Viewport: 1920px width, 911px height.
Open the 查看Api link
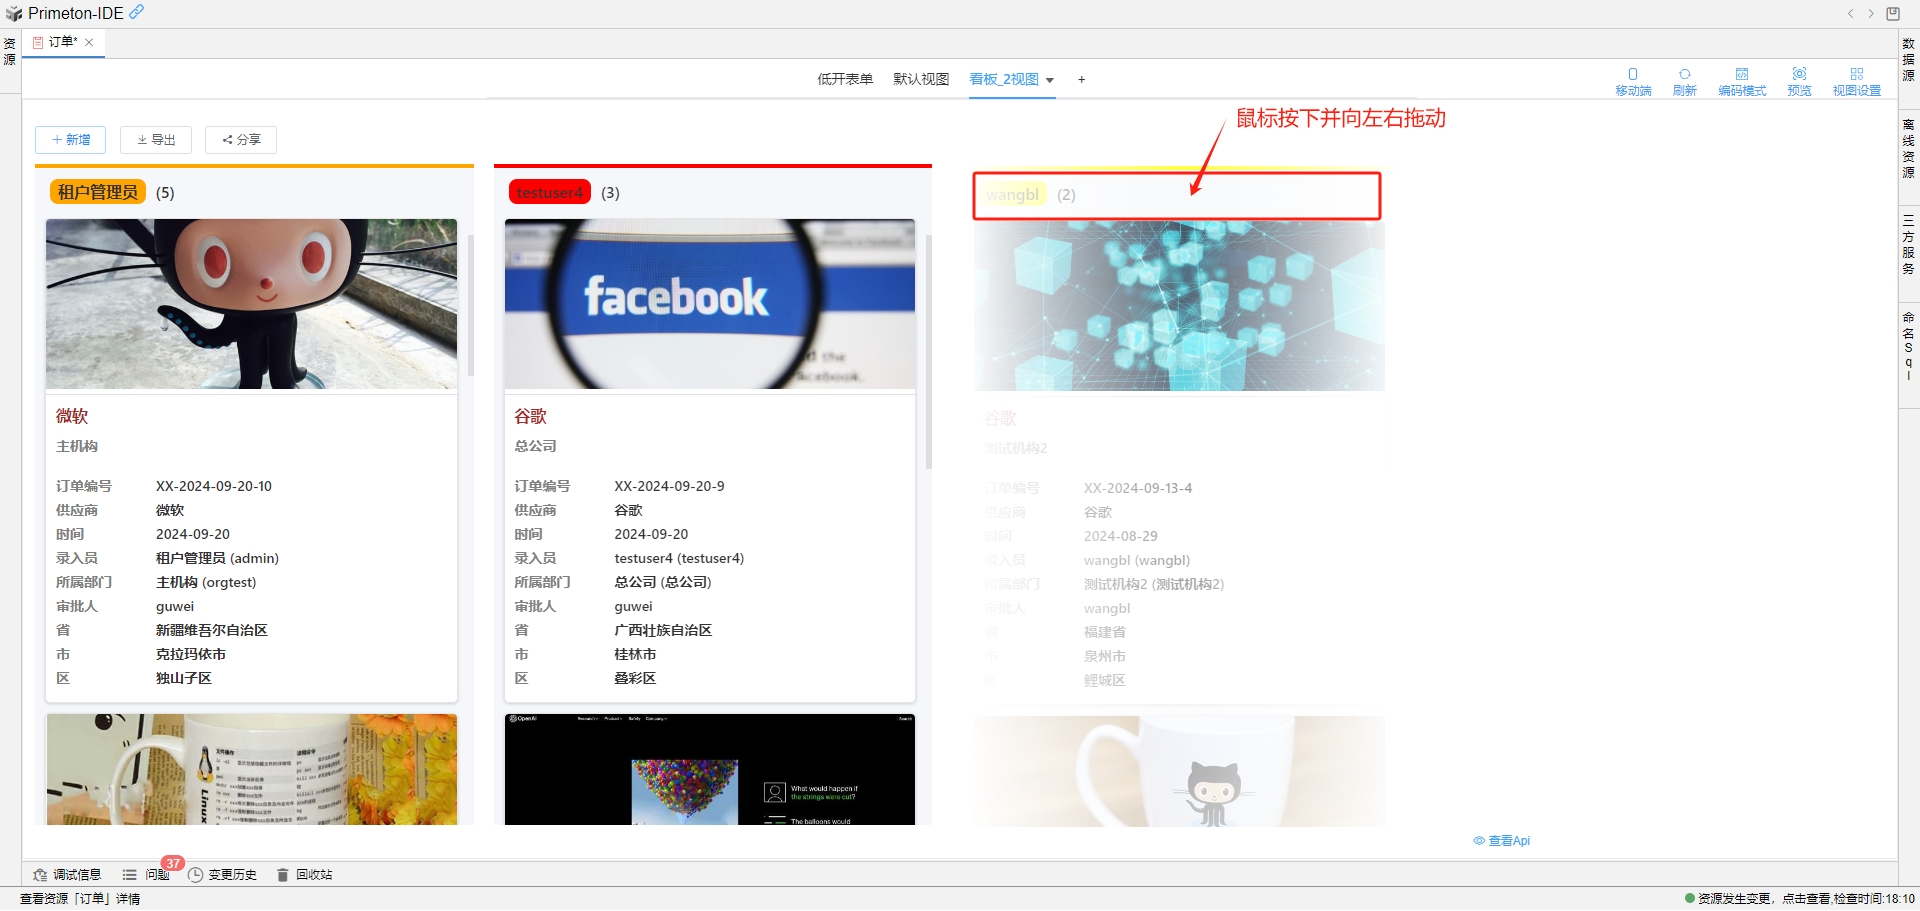tap(1502, 841)
